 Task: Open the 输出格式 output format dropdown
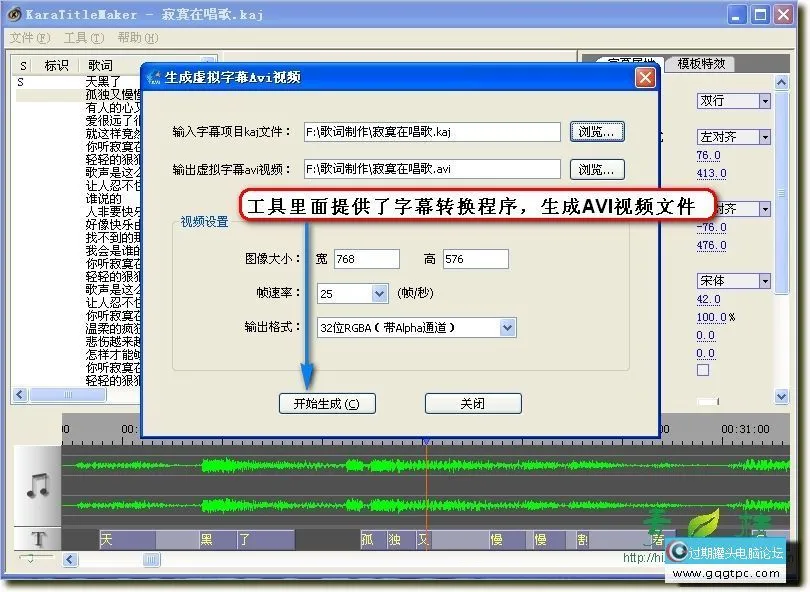pyautogui.click(x=506, y=327)
